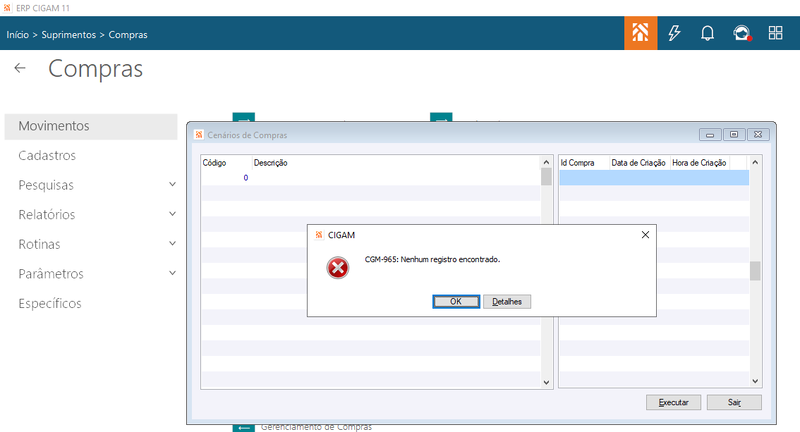Image resolution: width=800 pixels, height=432 pixels.
Task: Click the Id Compra column header
Action: [x=584, y=163]
